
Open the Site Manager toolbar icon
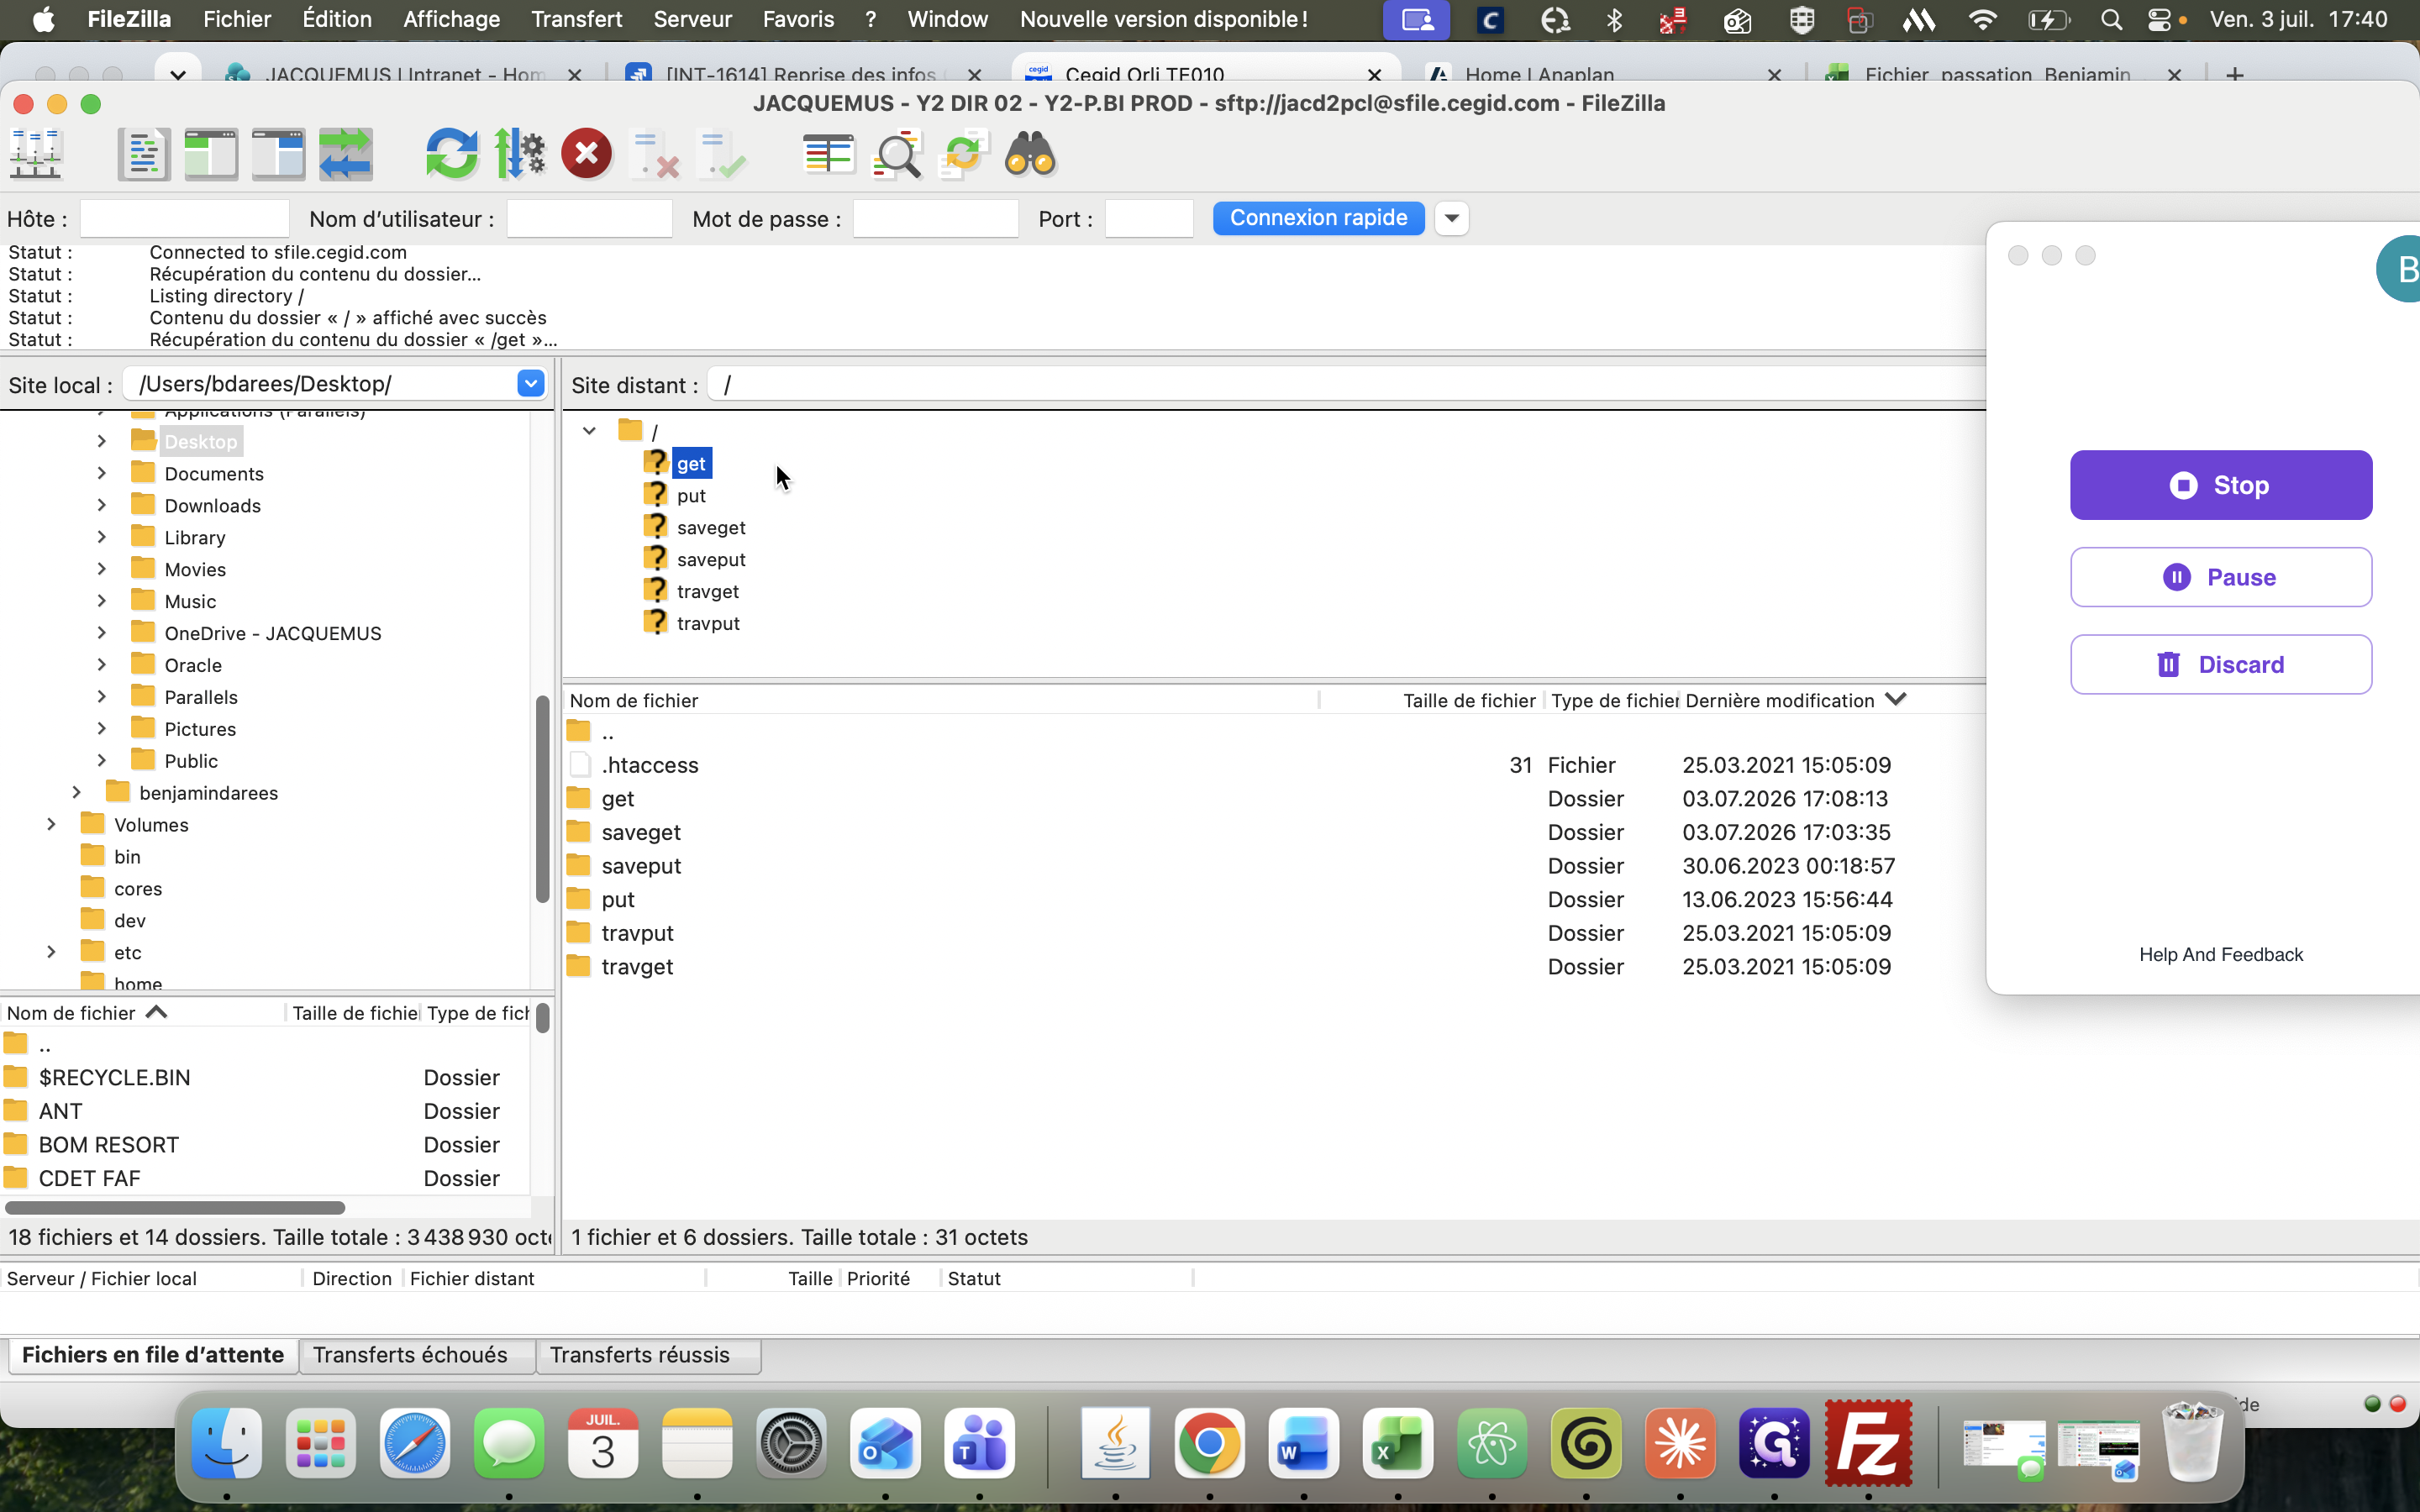(36, 155)
